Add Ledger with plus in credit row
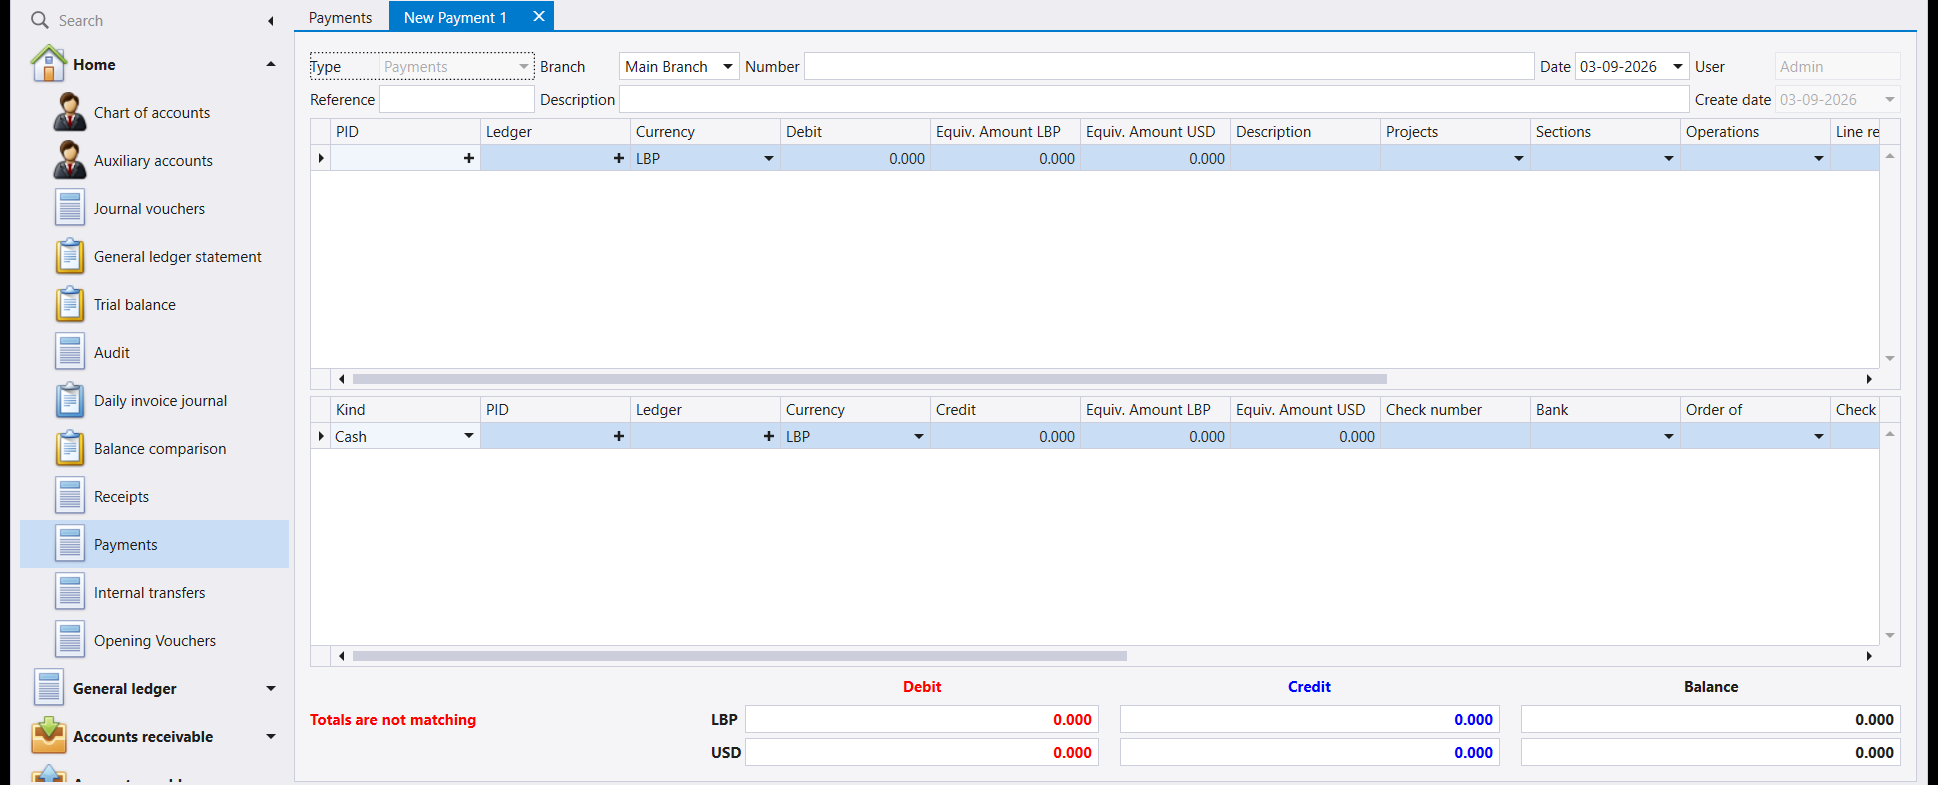1938x785 pixels. click(x=769, y=436)
